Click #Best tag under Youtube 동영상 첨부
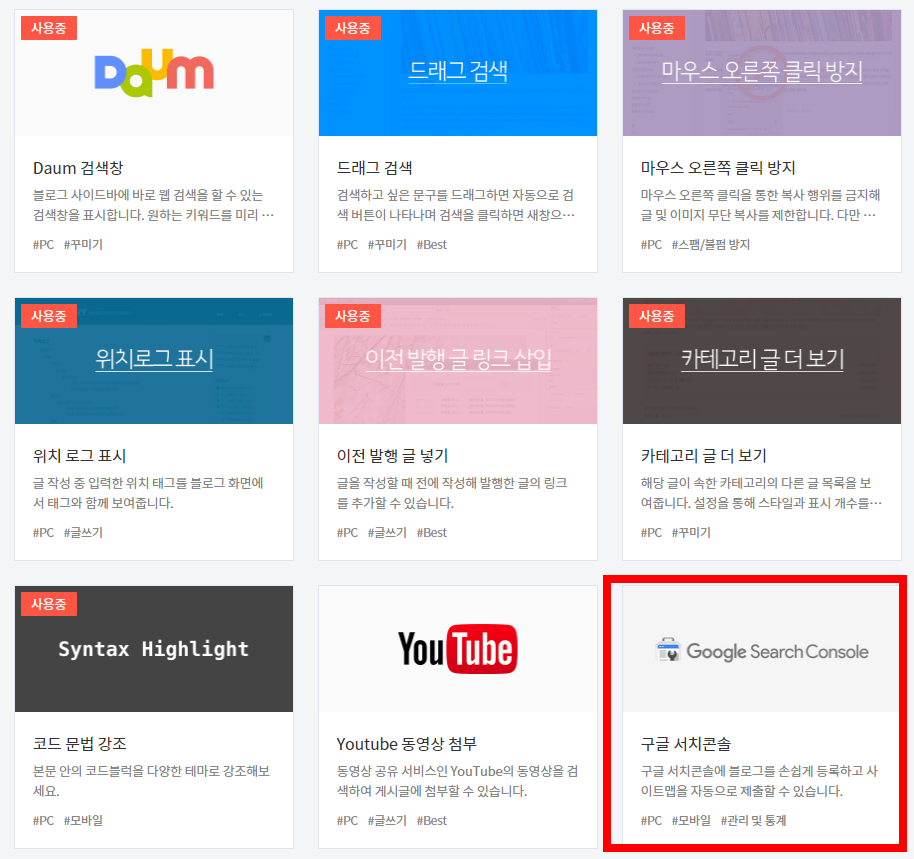914x859 pixels. pyautogui.click(x=431, y=821)
